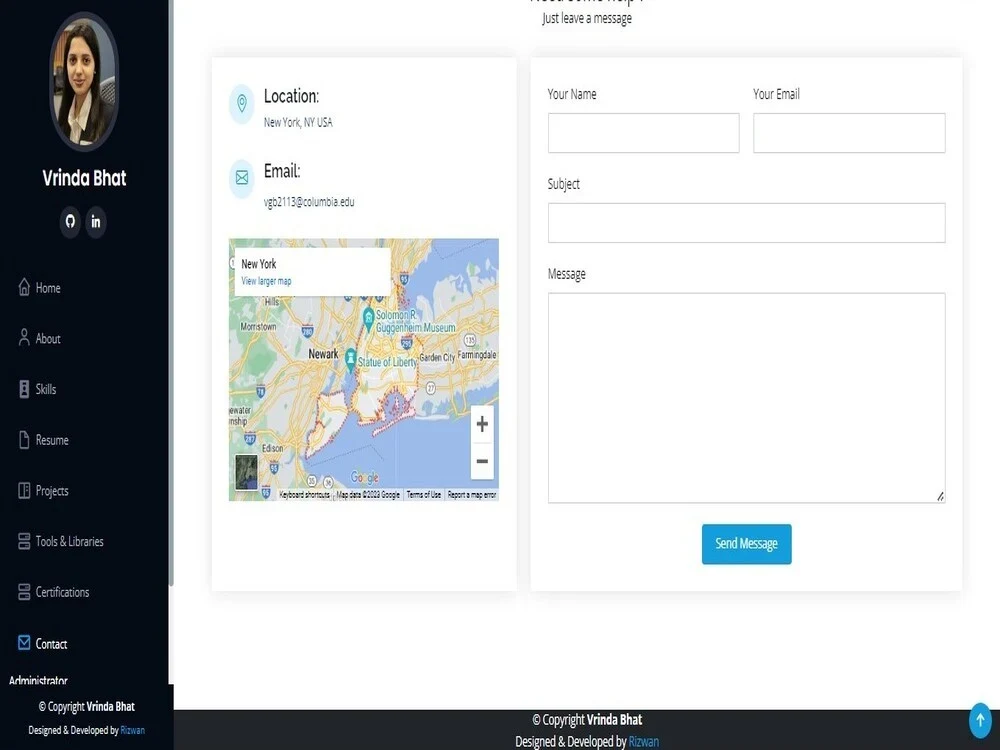Zoom in on the map with plus control

[482, 423]
